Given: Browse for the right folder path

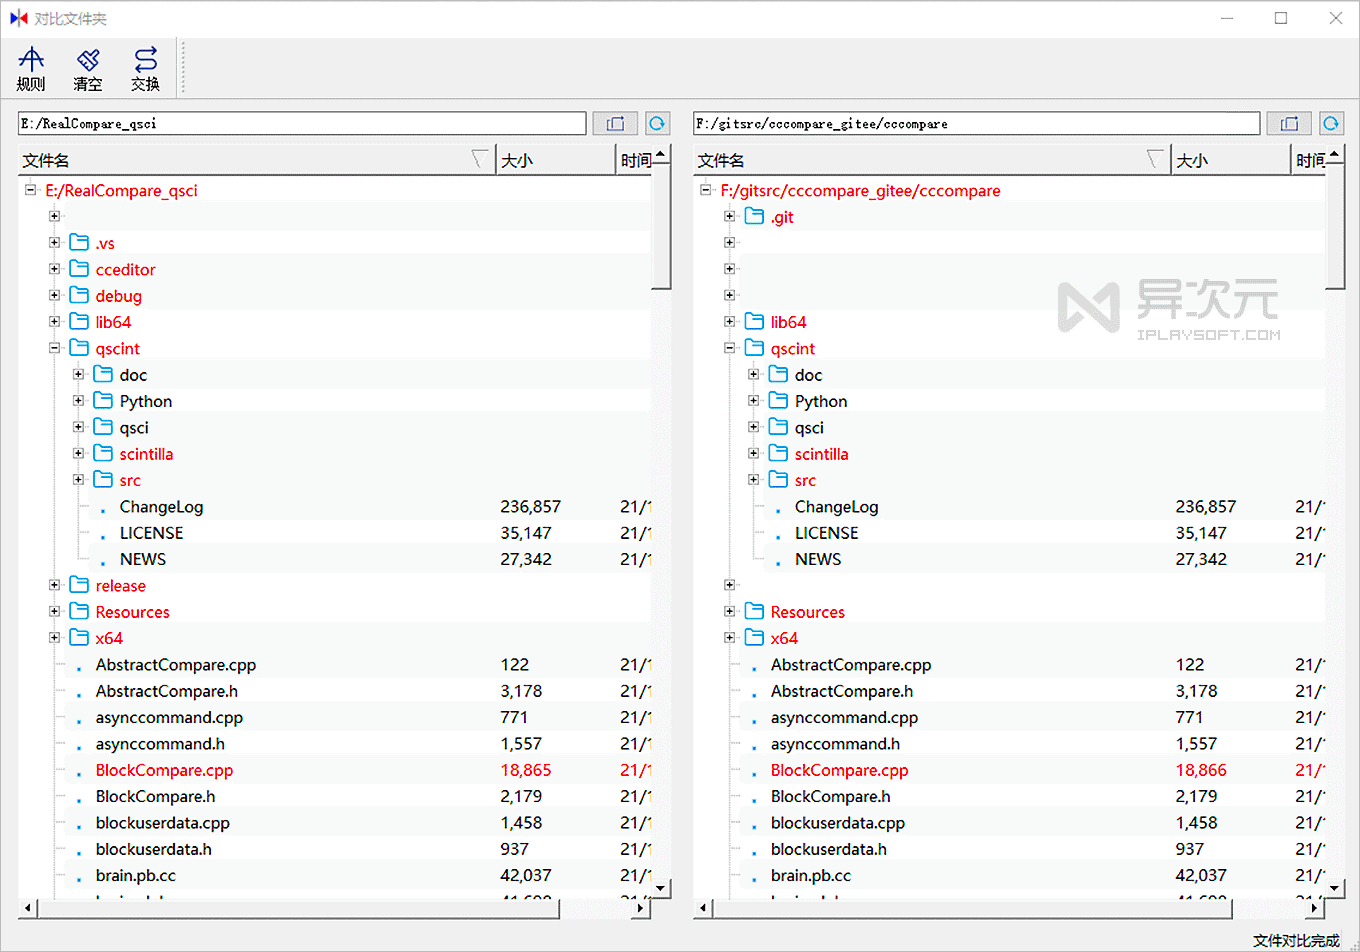Looking at the screenshot, I should tap(1289, 123).
